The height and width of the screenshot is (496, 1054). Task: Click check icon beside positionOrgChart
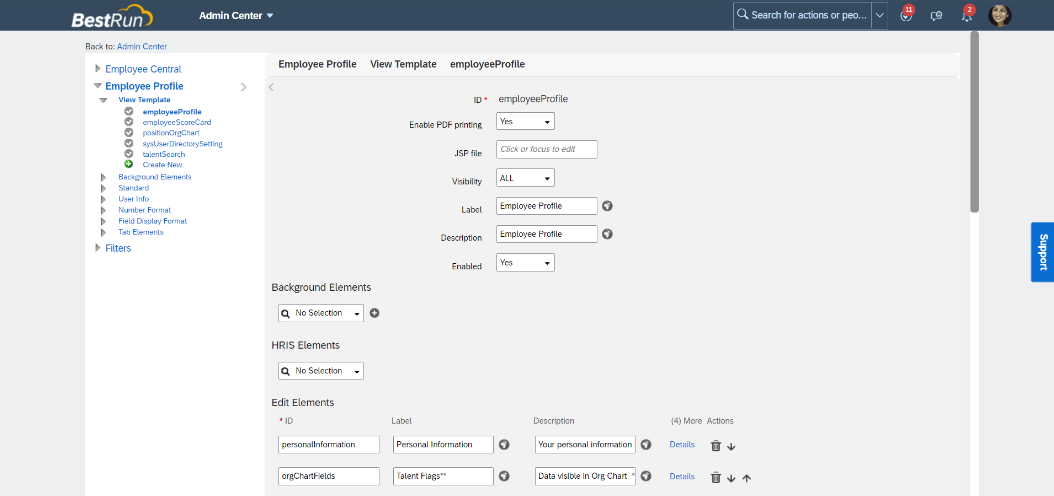[x=128, y=132]
